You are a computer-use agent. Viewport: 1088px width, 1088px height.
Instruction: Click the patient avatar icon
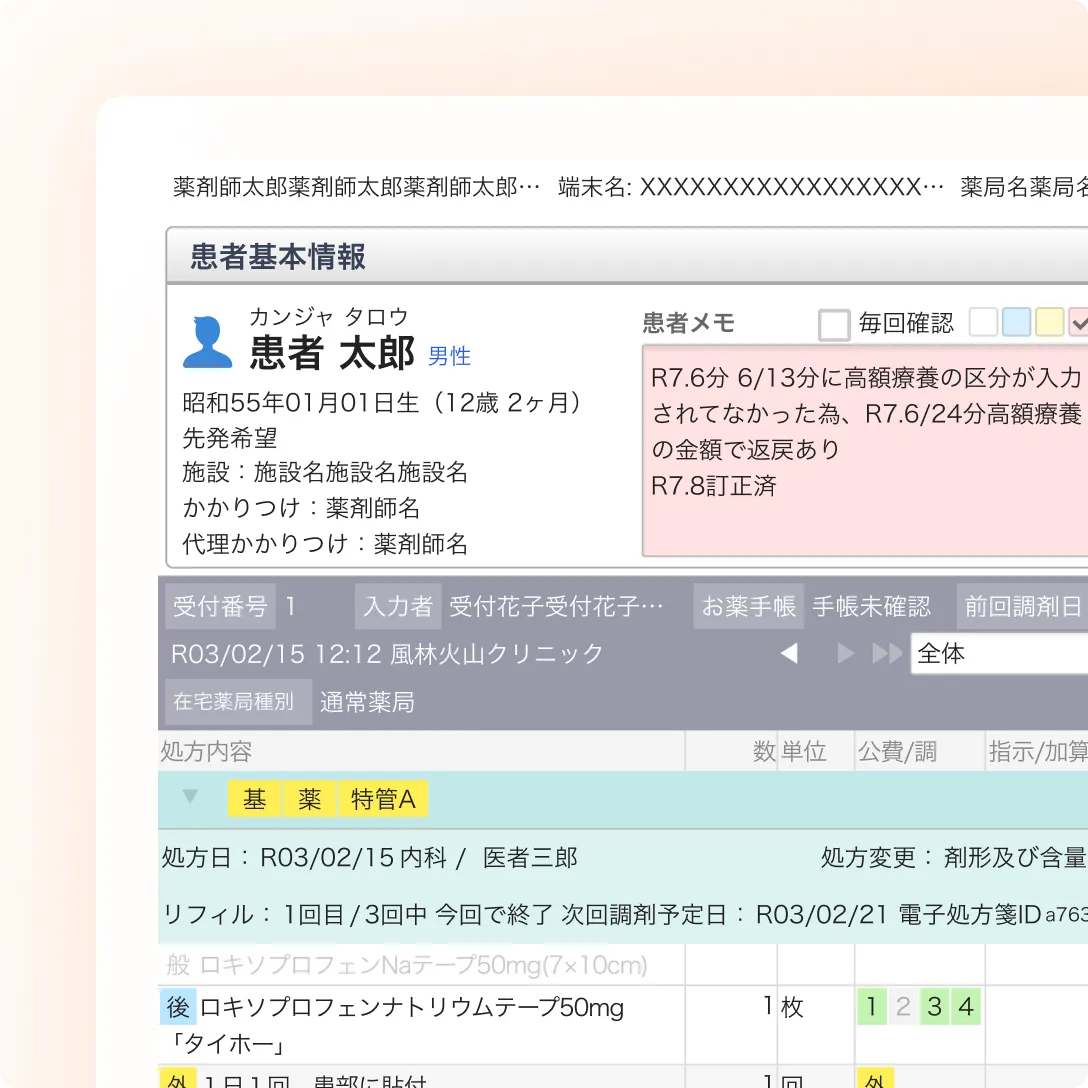pos(207,340)
